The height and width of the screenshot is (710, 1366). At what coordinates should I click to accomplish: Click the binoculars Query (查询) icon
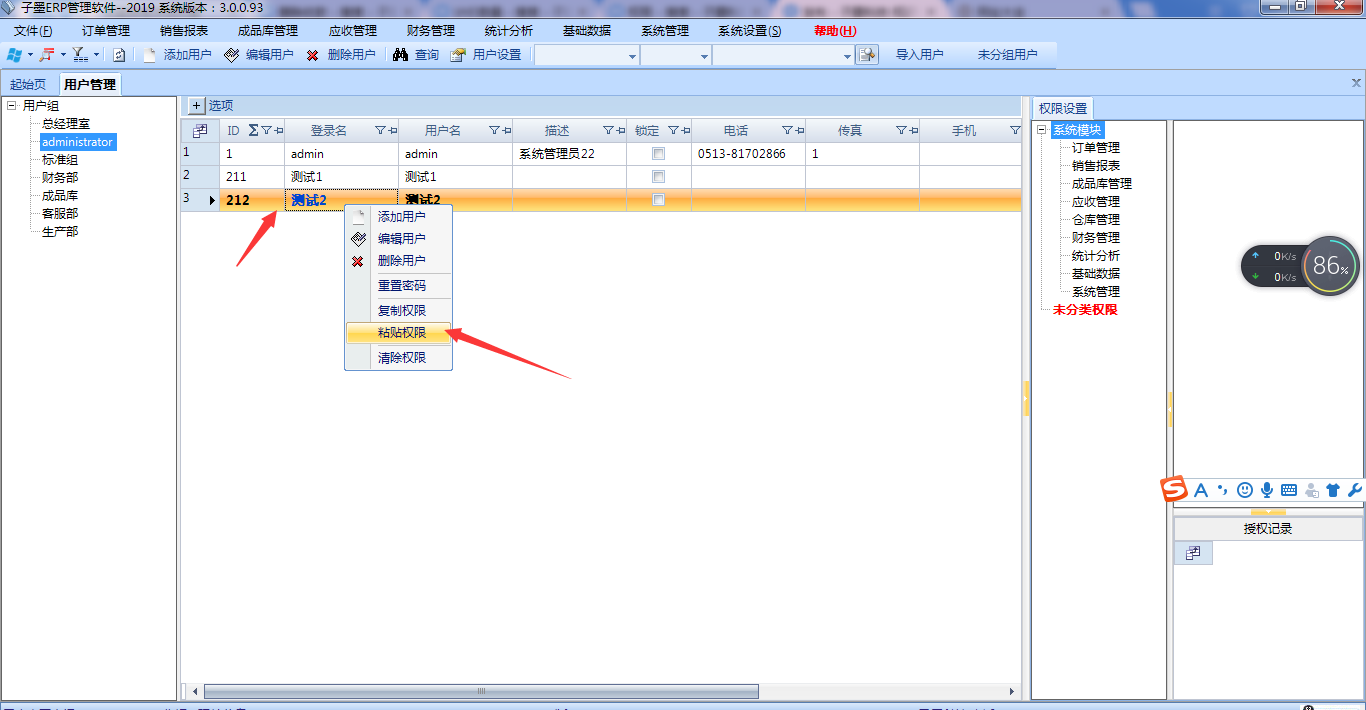[400, 55]
